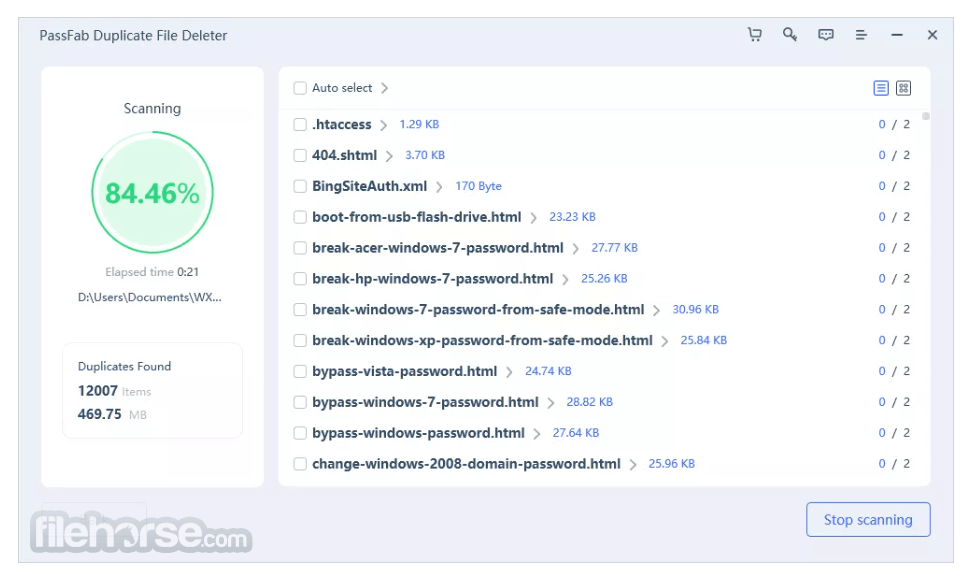Expand bypass-vista-password.html chevron
The height and width of the screenshot is (583, 972).
point(509,372)
